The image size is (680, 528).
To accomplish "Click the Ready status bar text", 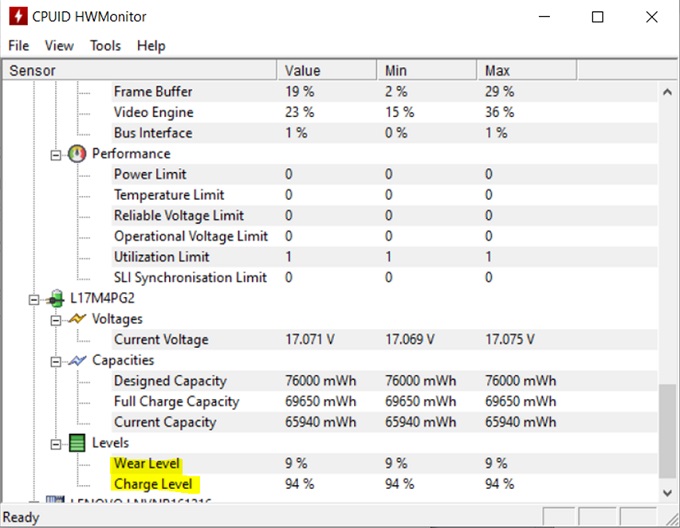I will tap(21, 517).
